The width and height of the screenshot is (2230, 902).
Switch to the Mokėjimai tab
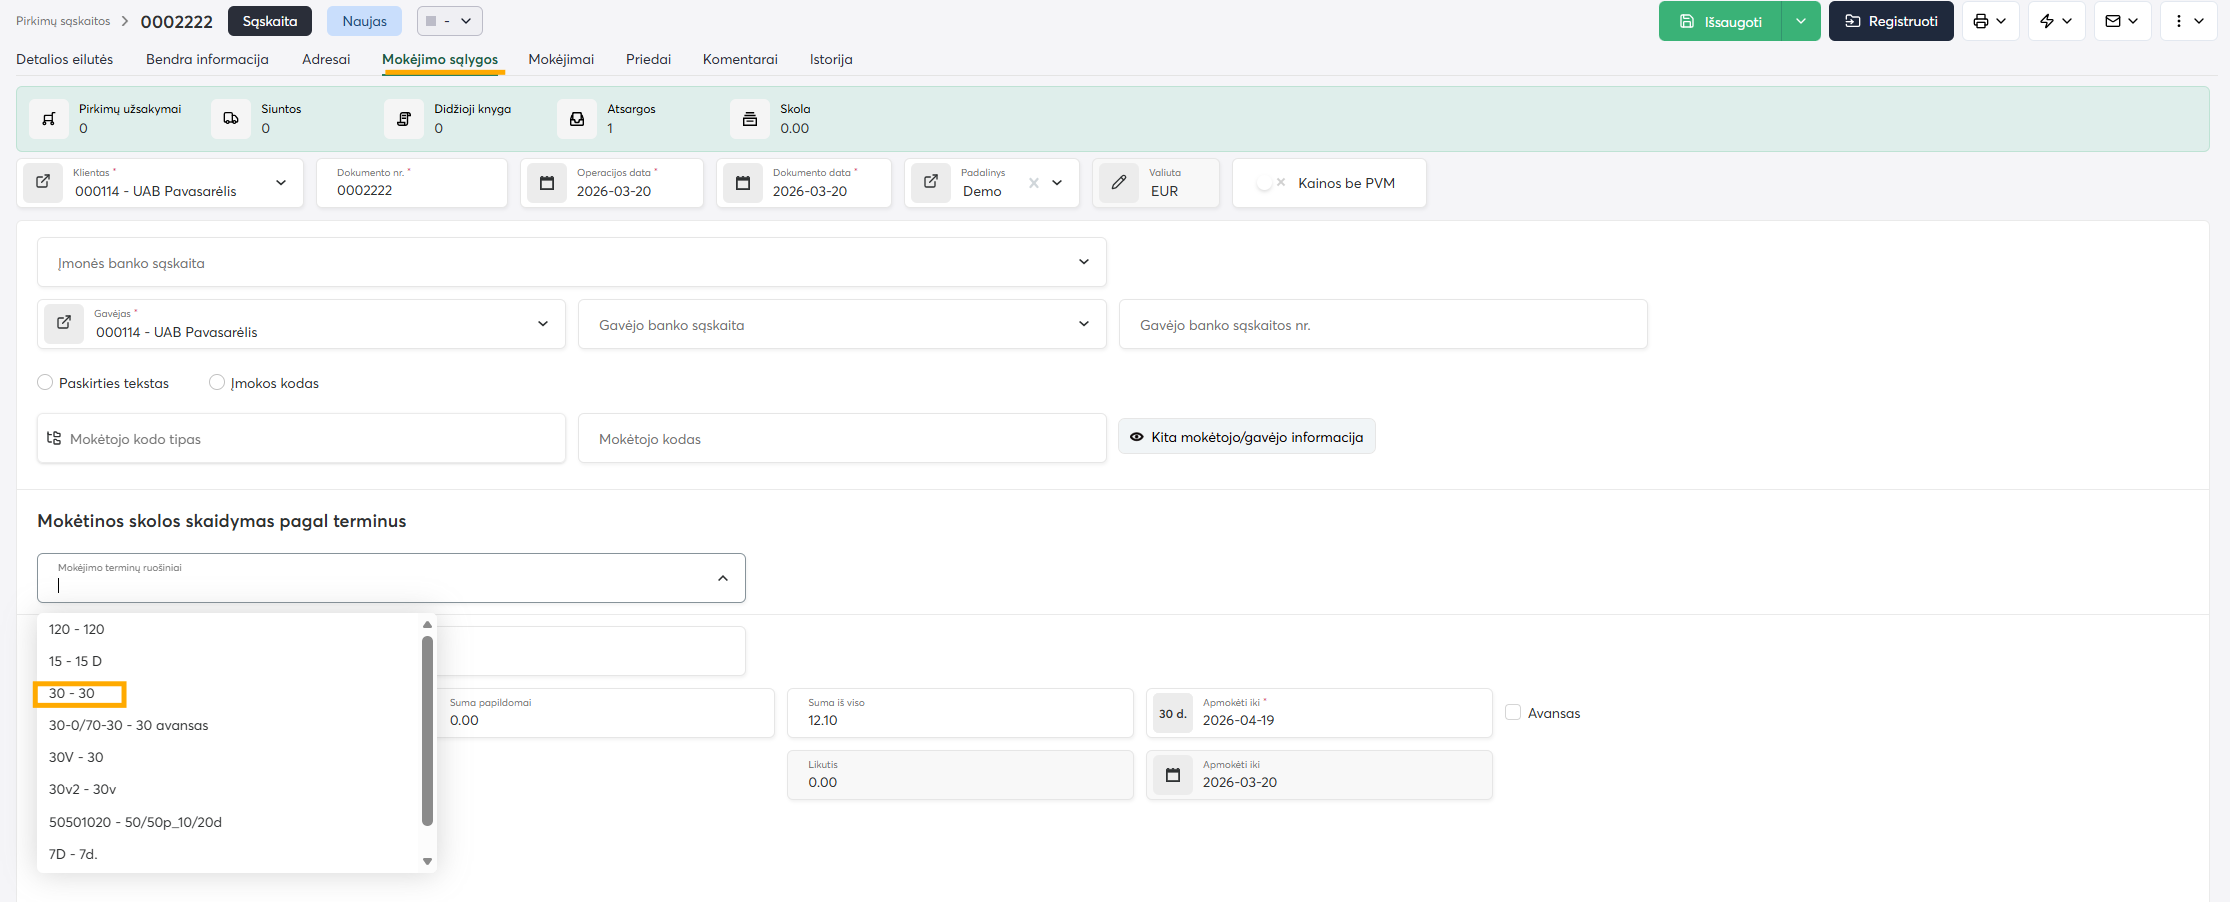[561, 59]
